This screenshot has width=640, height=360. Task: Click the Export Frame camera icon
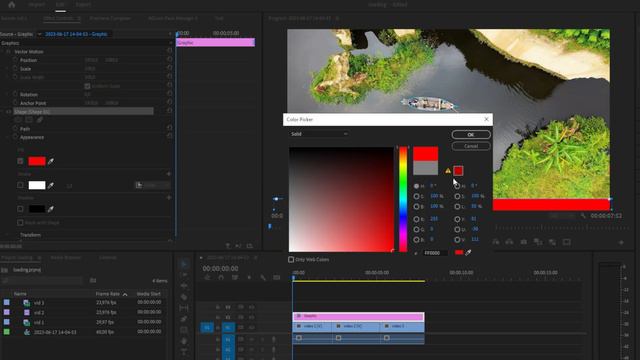(x=524, y=242)
